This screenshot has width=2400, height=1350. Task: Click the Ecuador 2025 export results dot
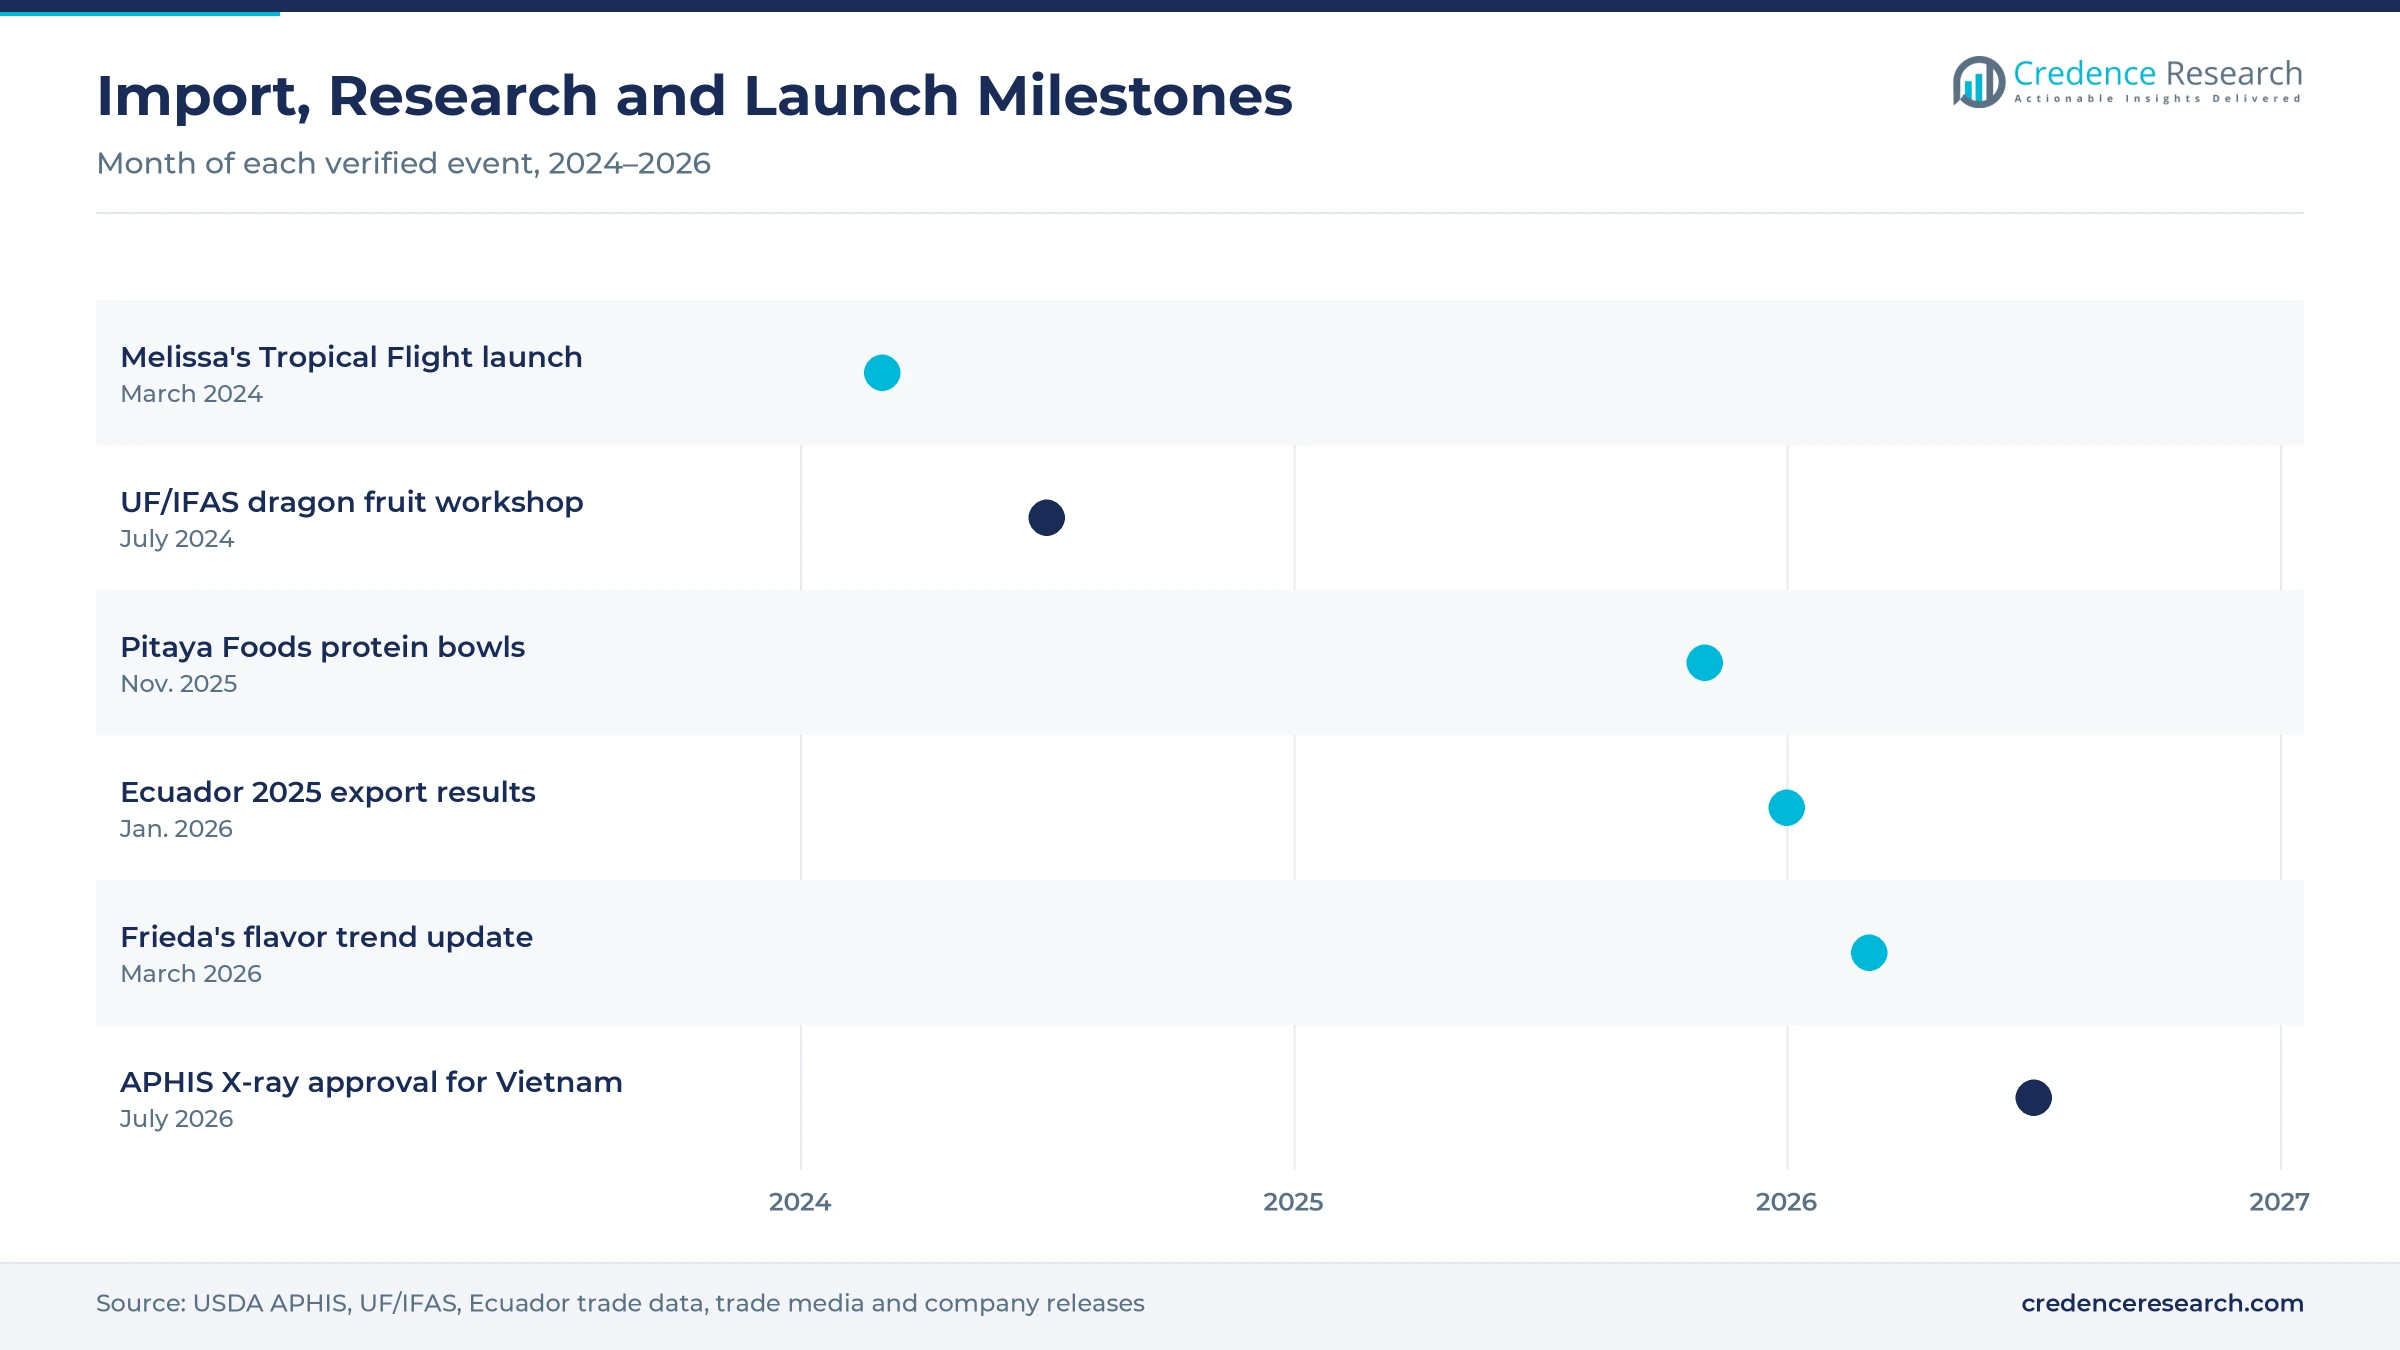pos(1787,808)
